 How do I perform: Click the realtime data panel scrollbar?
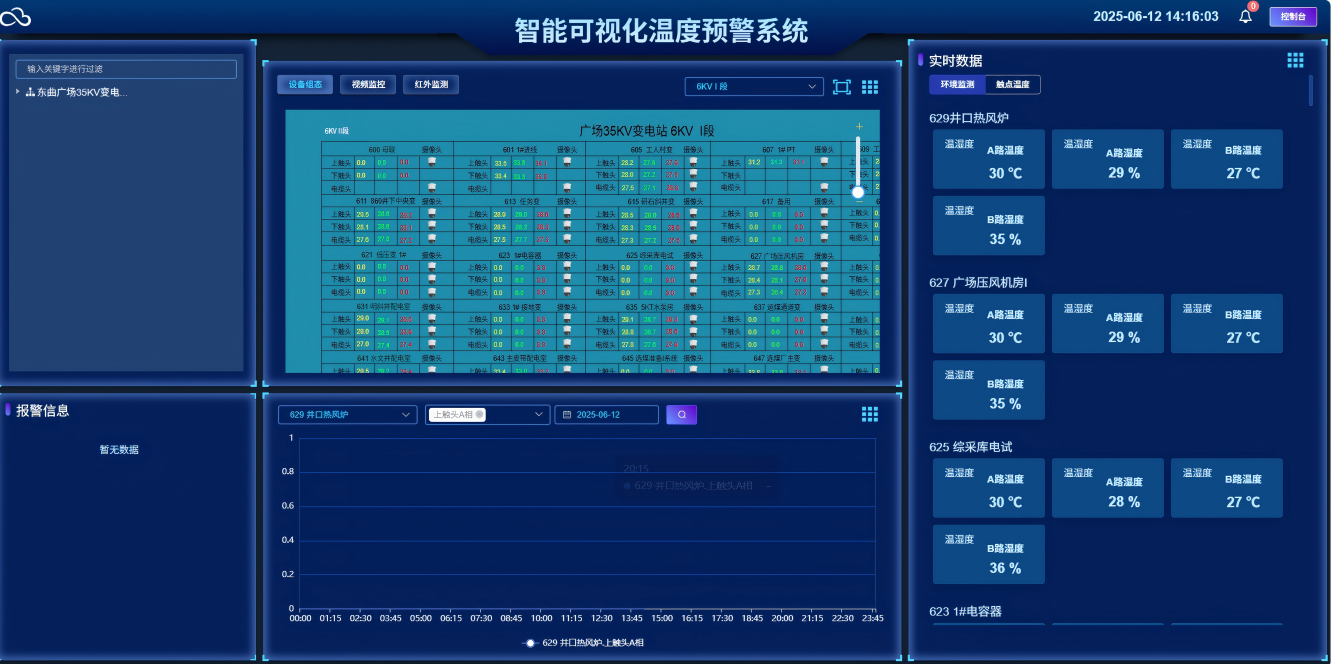click(1311, 90)
